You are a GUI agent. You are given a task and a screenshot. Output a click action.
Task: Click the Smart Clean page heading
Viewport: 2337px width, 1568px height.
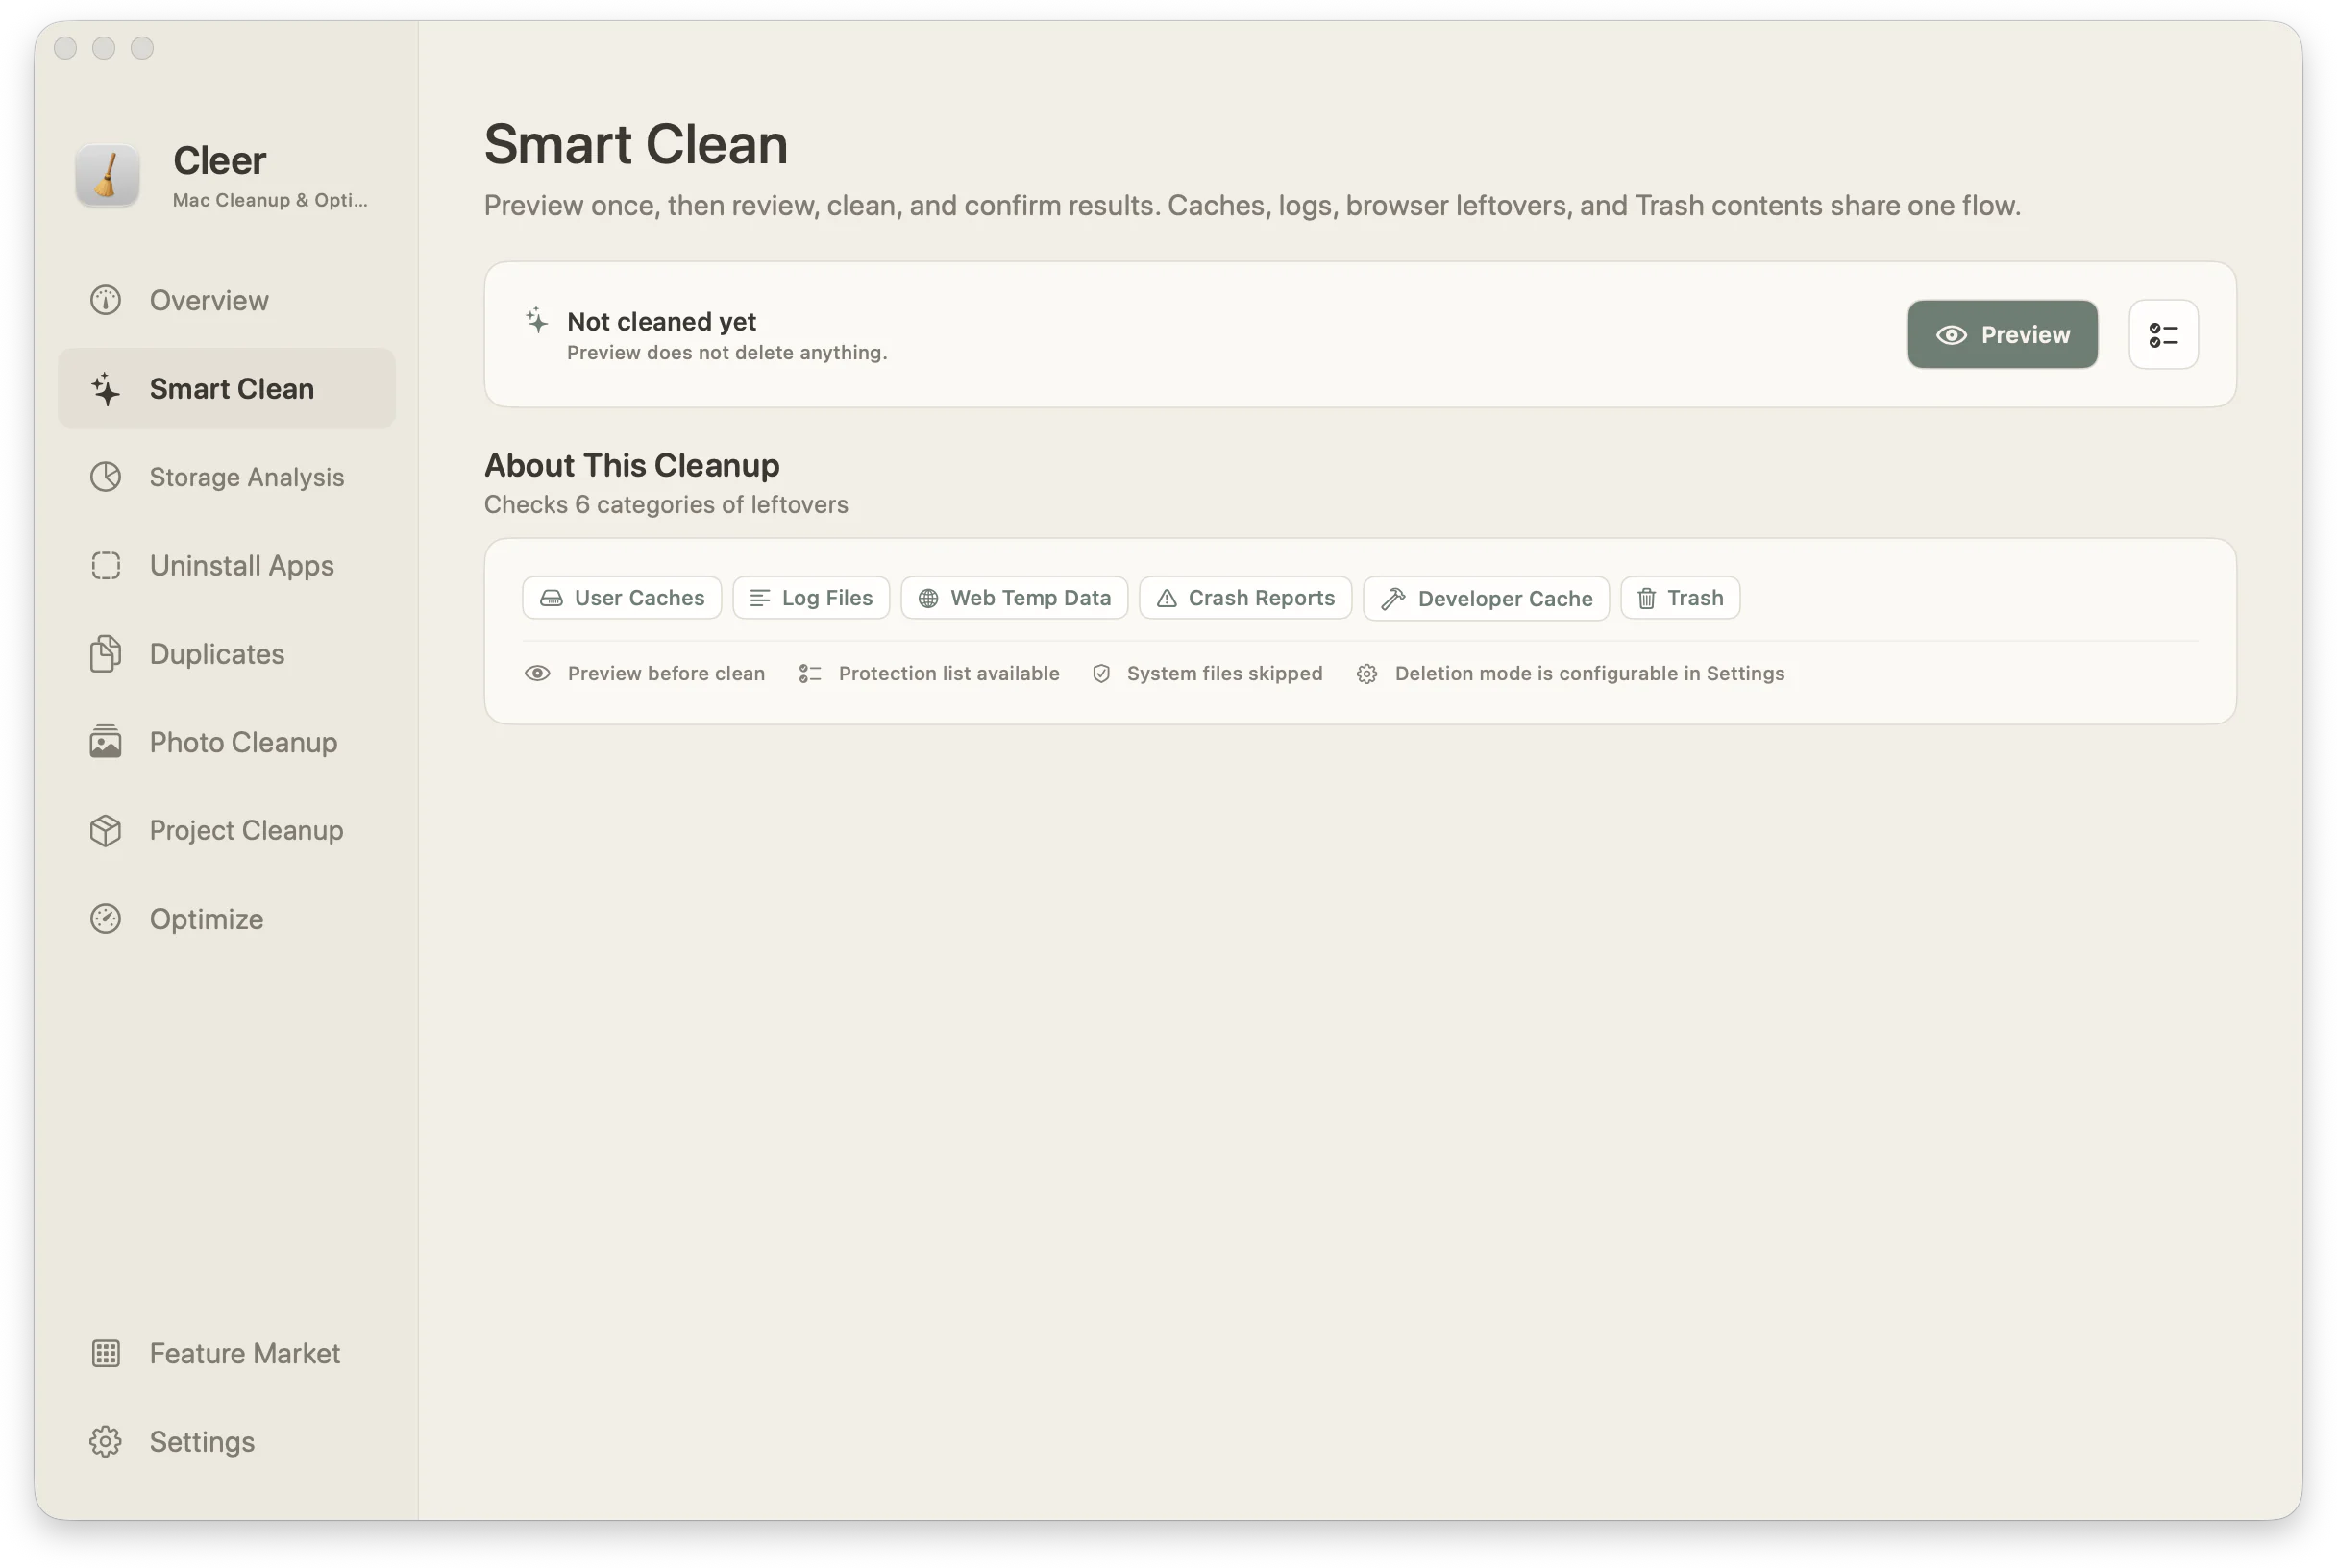pos(636,144)
